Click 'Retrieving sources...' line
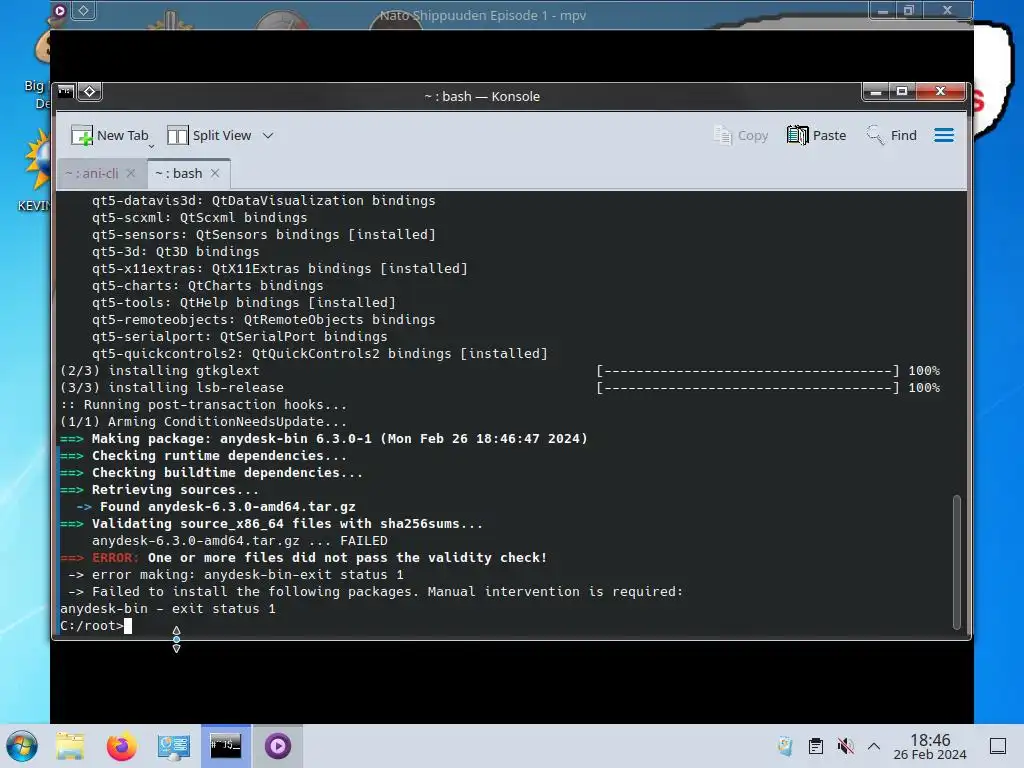The image size is (1024, 768). [x=159, y=490]
